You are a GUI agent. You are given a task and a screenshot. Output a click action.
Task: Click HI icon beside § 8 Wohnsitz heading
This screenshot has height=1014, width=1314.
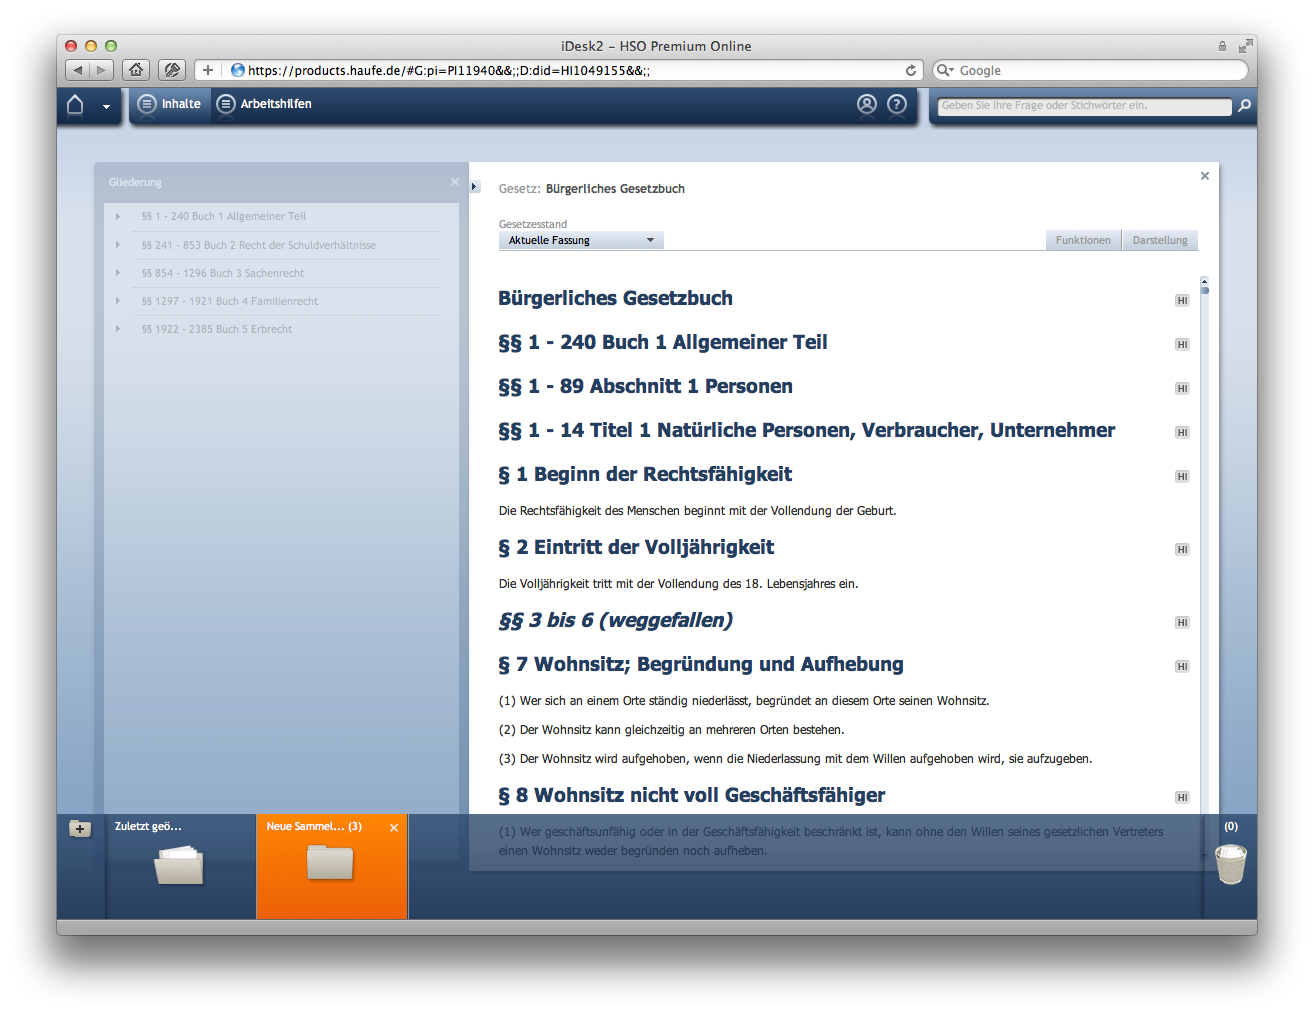coord(1182,797)
